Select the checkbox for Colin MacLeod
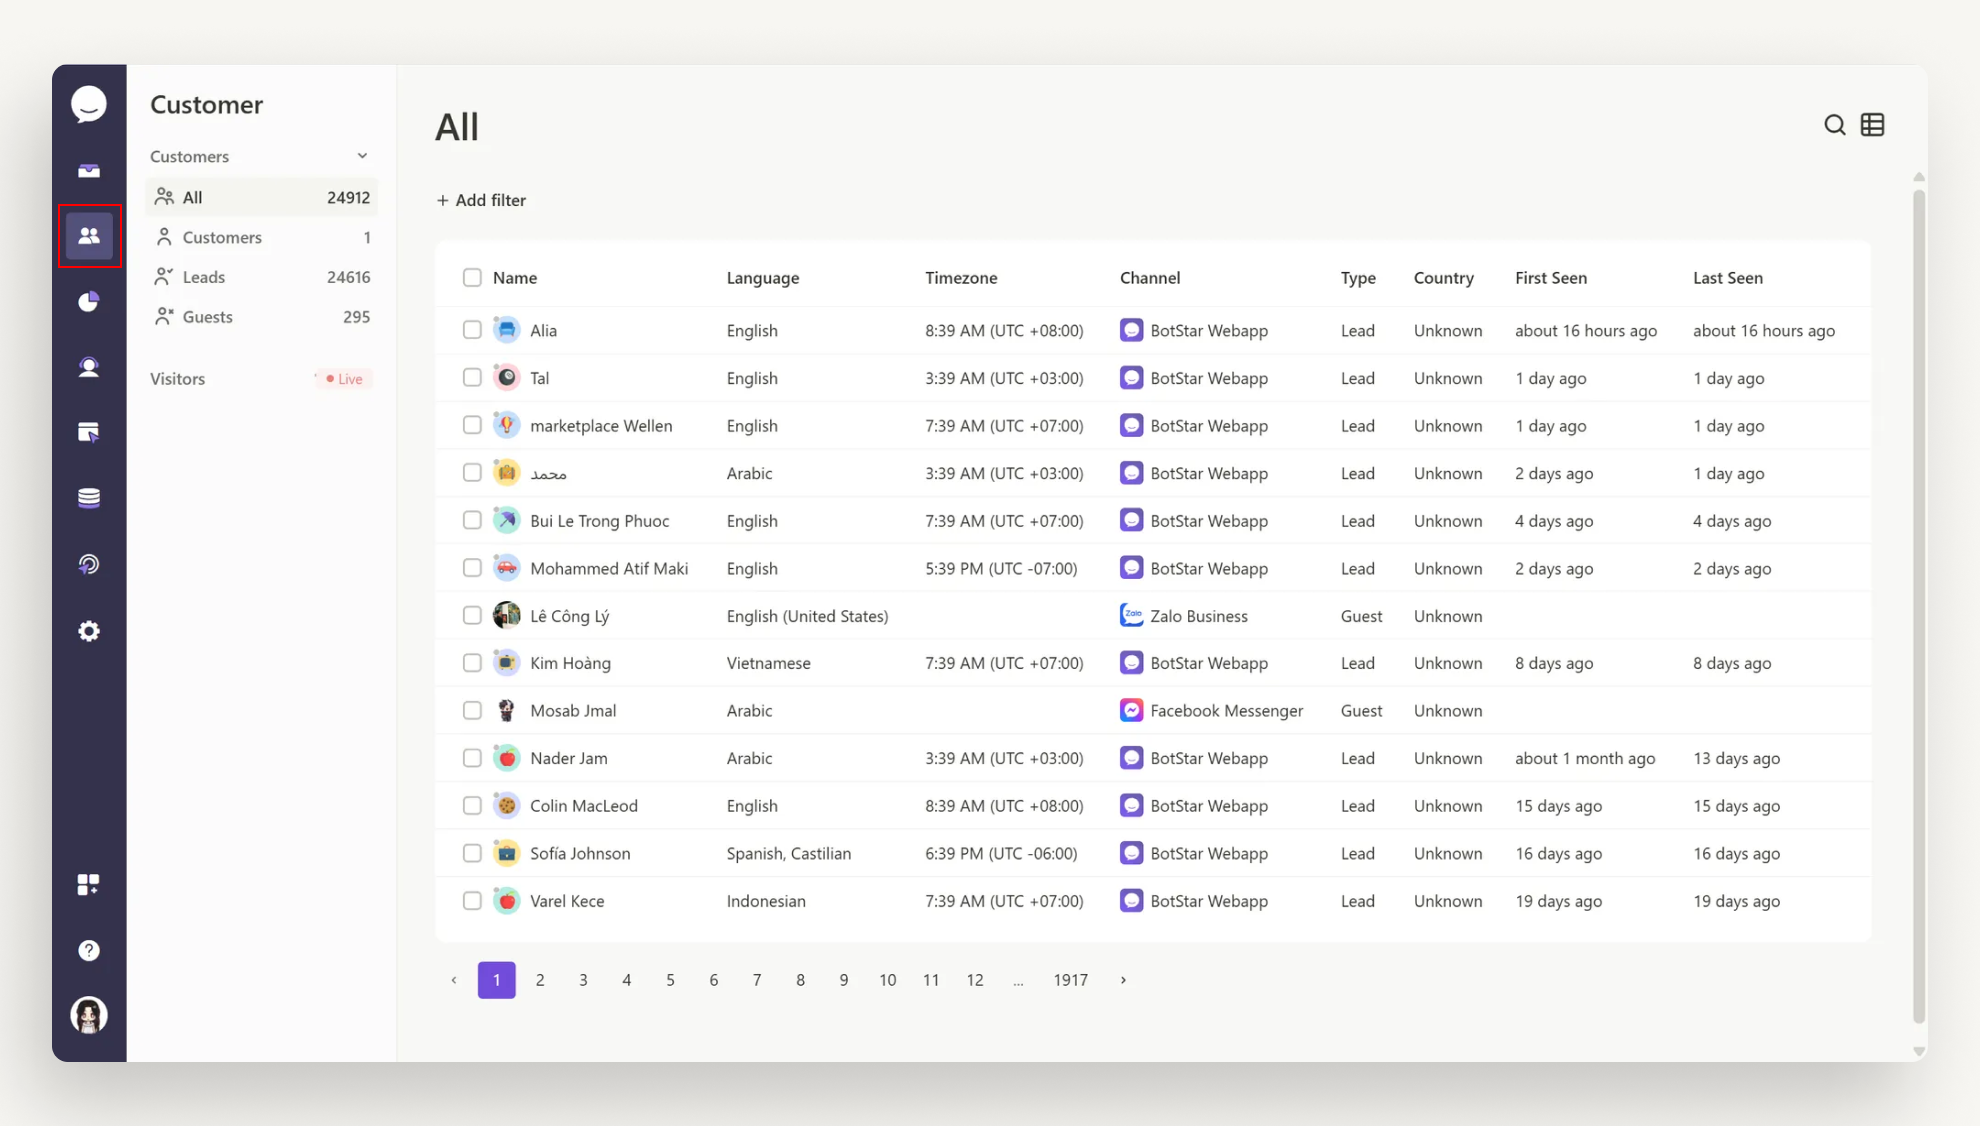Viewport: 1980px width, 1126px height. coord(472,806)
